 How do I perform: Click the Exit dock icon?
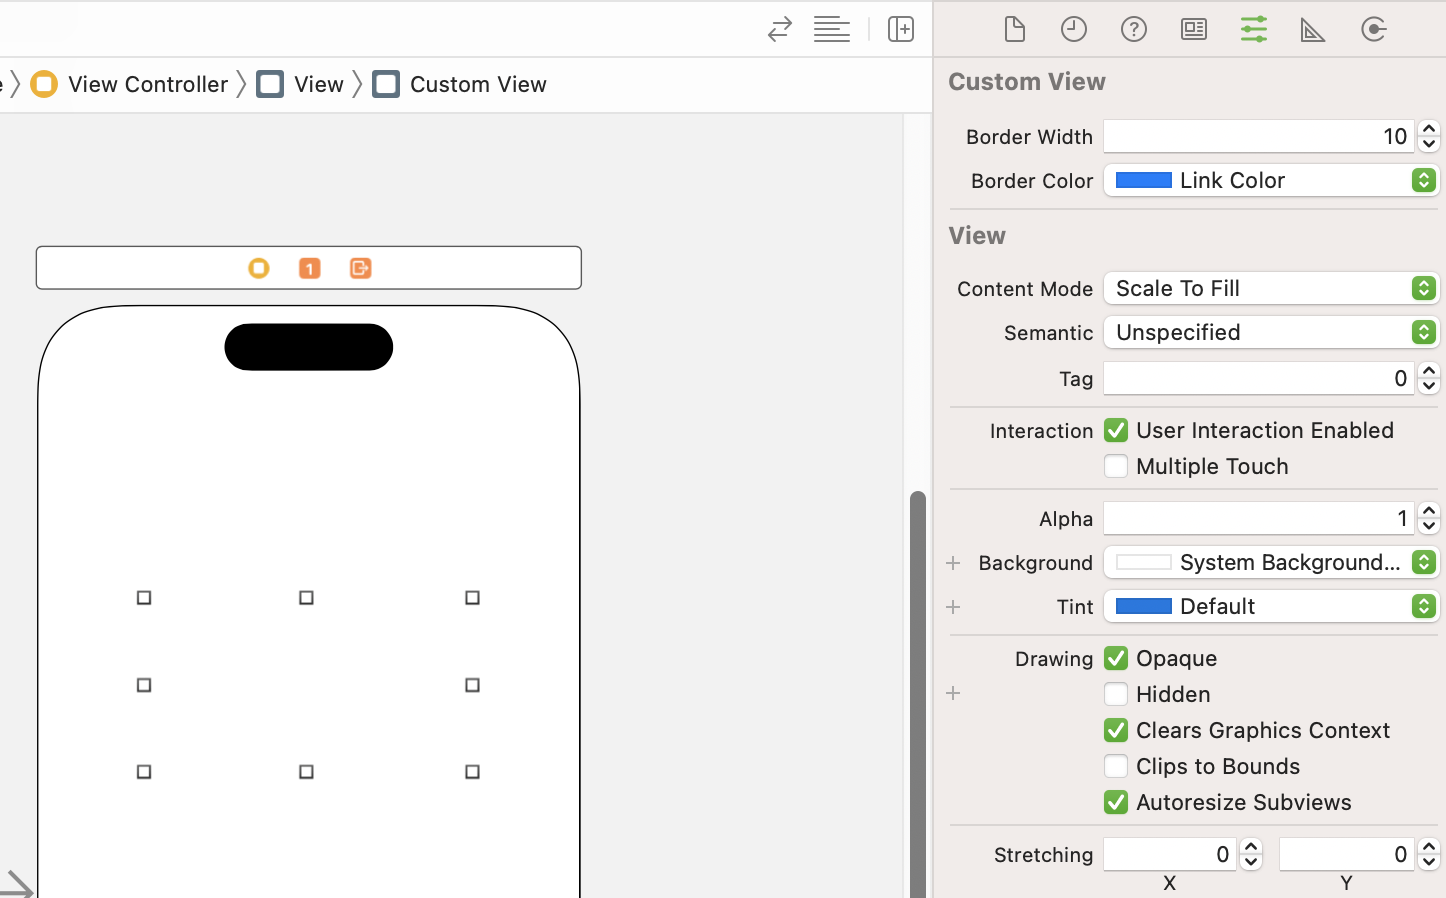(361, 268)
